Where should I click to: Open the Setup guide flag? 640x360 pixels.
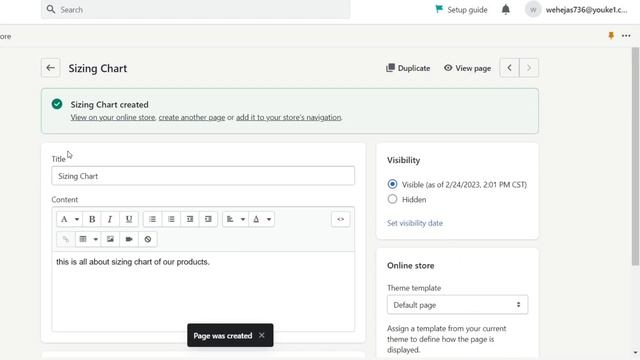click(x=461, y=9)
